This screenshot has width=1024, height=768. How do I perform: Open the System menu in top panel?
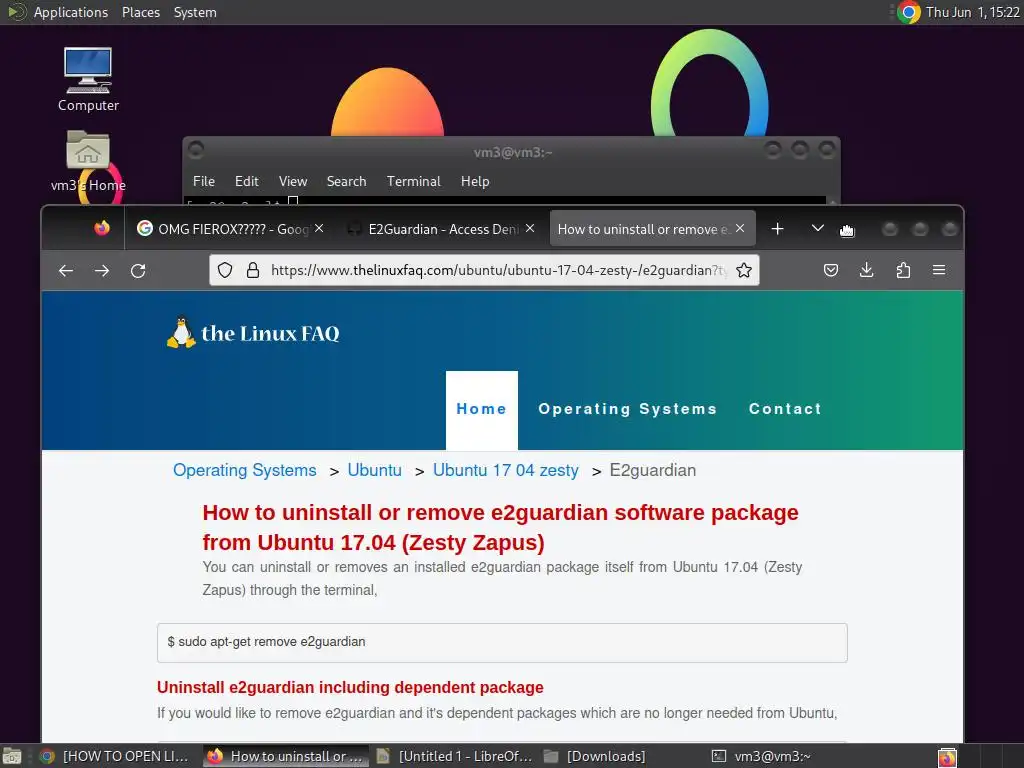click(x=195, y=12)
